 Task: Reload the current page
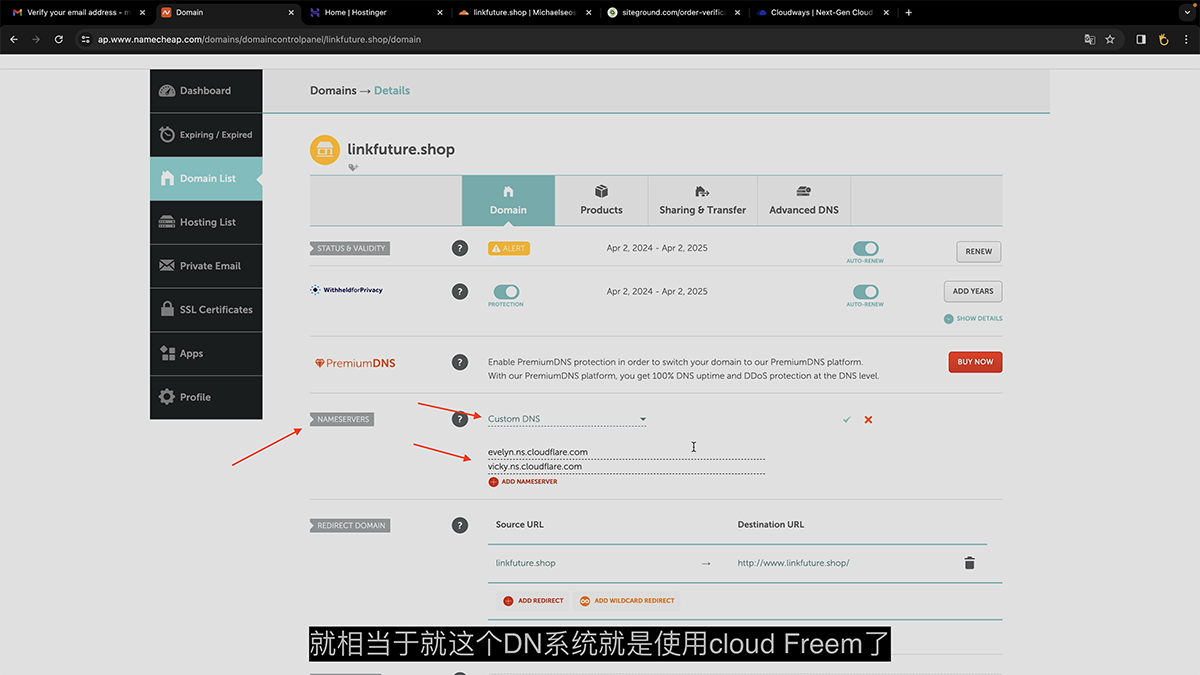[59, 39]
